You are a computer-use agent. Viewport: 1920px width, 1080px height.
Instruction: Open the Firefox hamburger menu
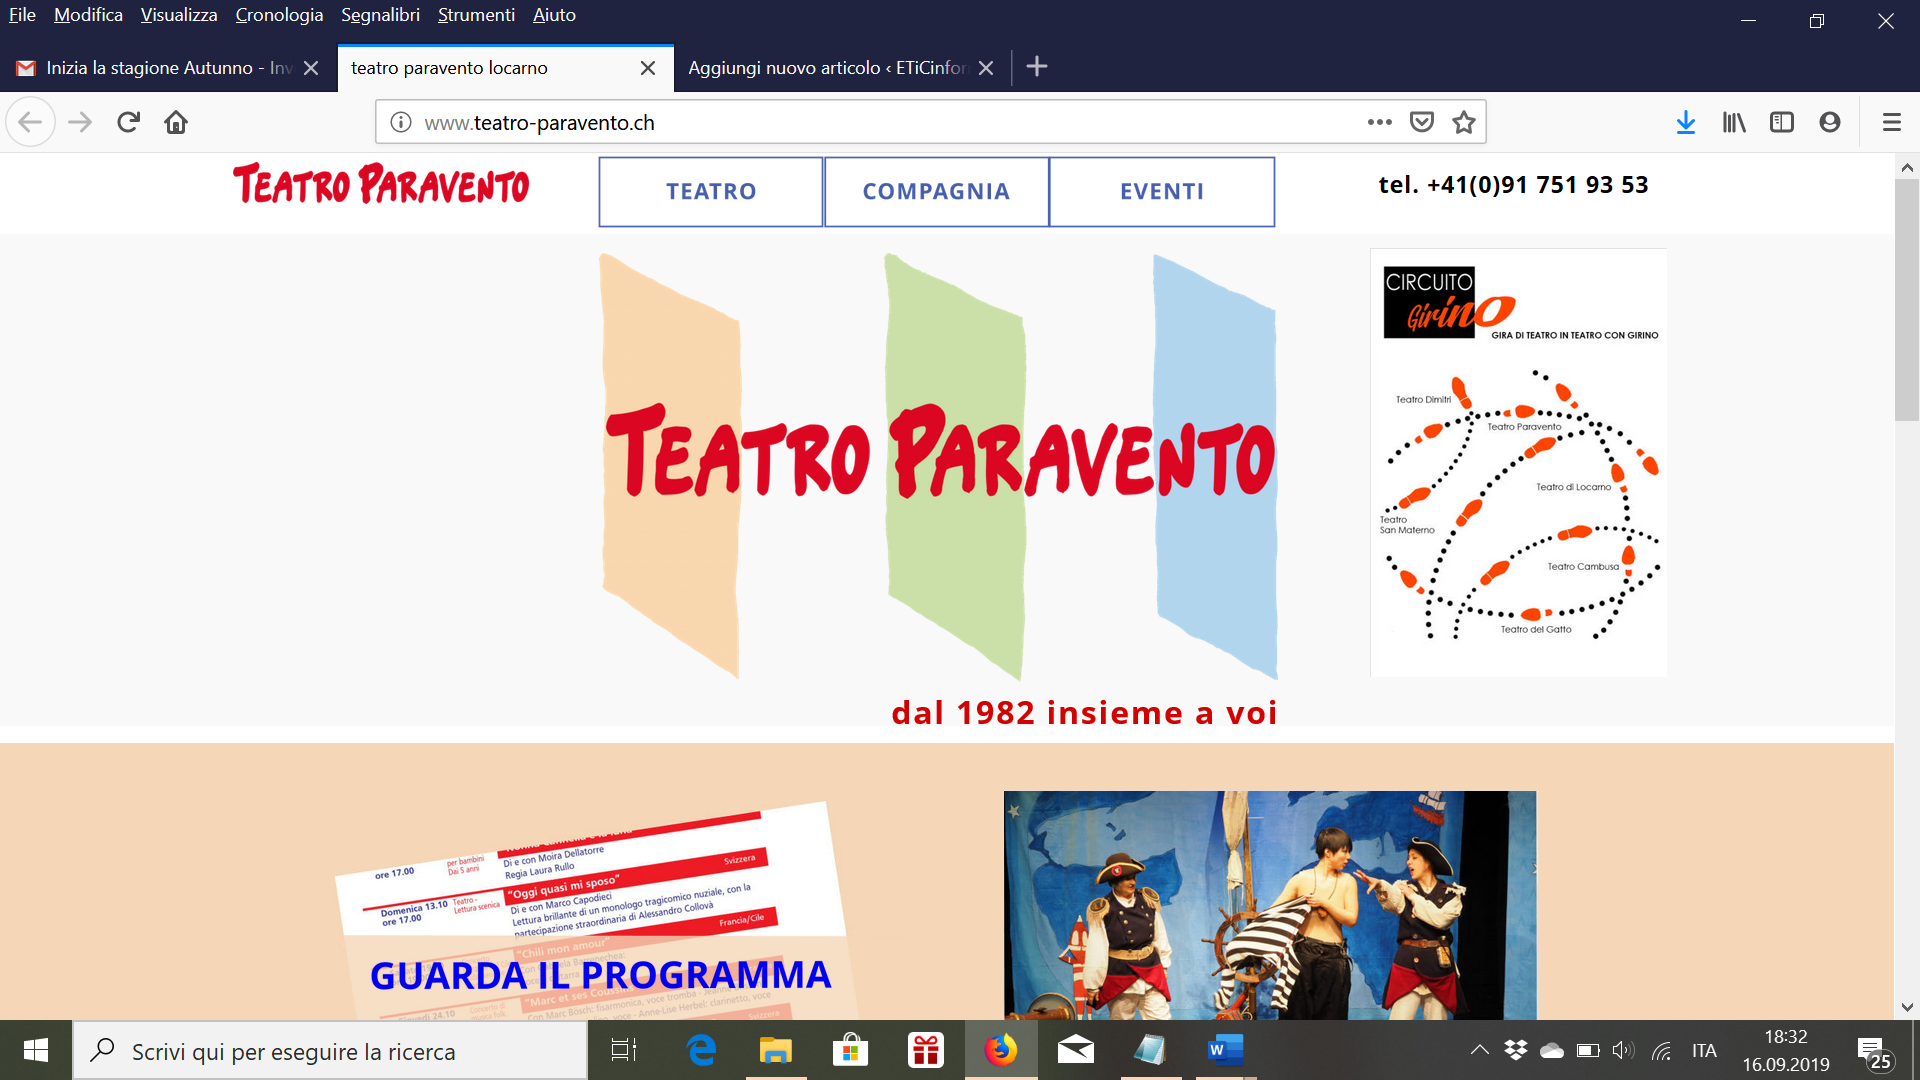tap(1891, 122)
